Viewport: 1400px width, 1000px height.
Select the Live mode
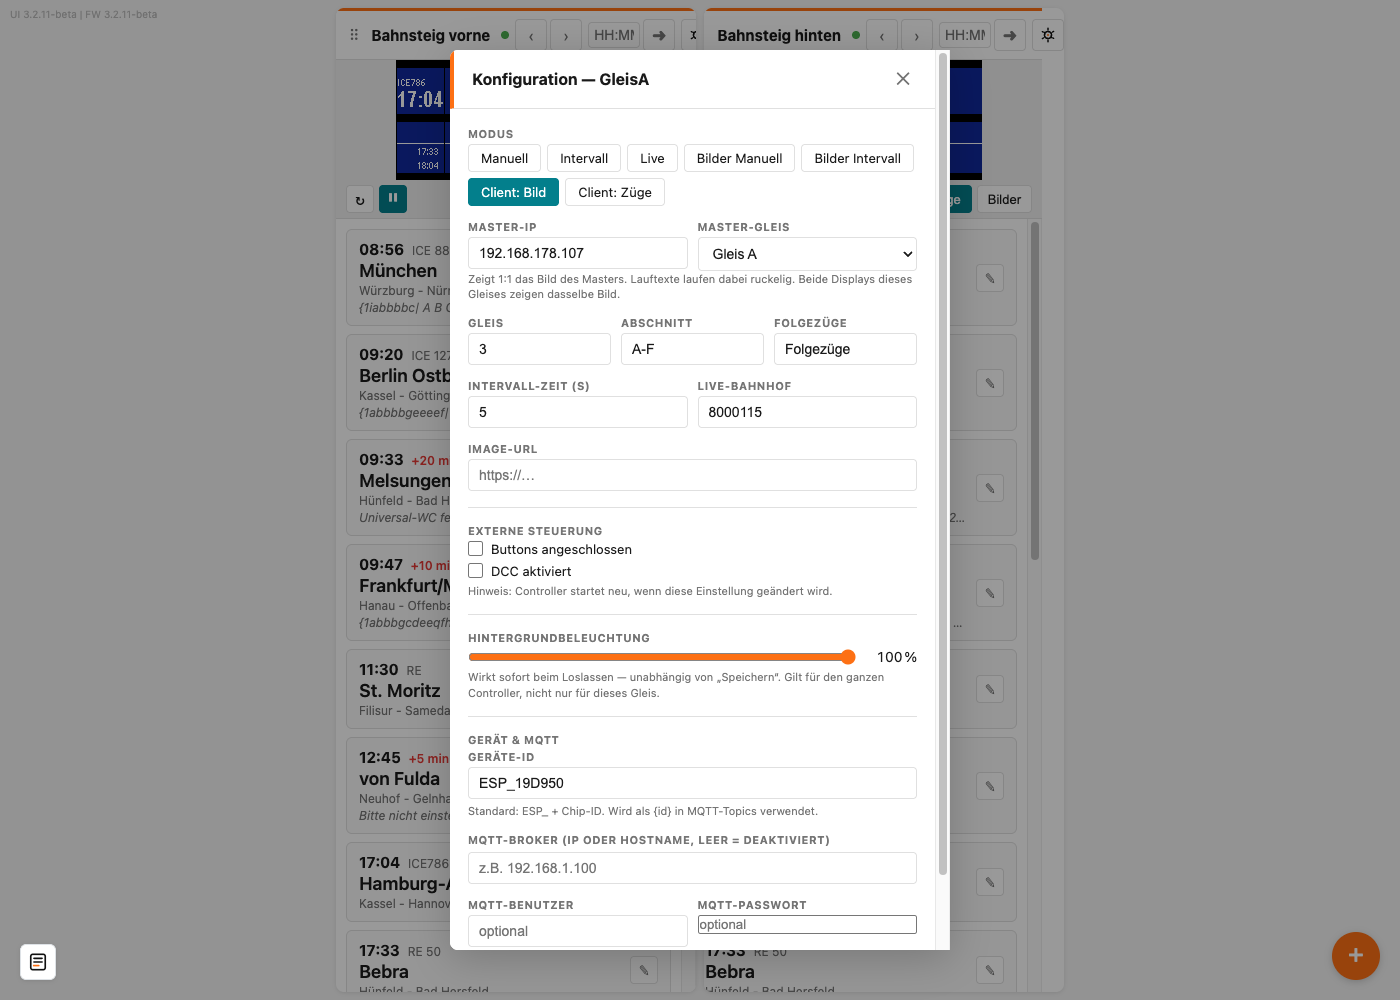pos(652,158)
